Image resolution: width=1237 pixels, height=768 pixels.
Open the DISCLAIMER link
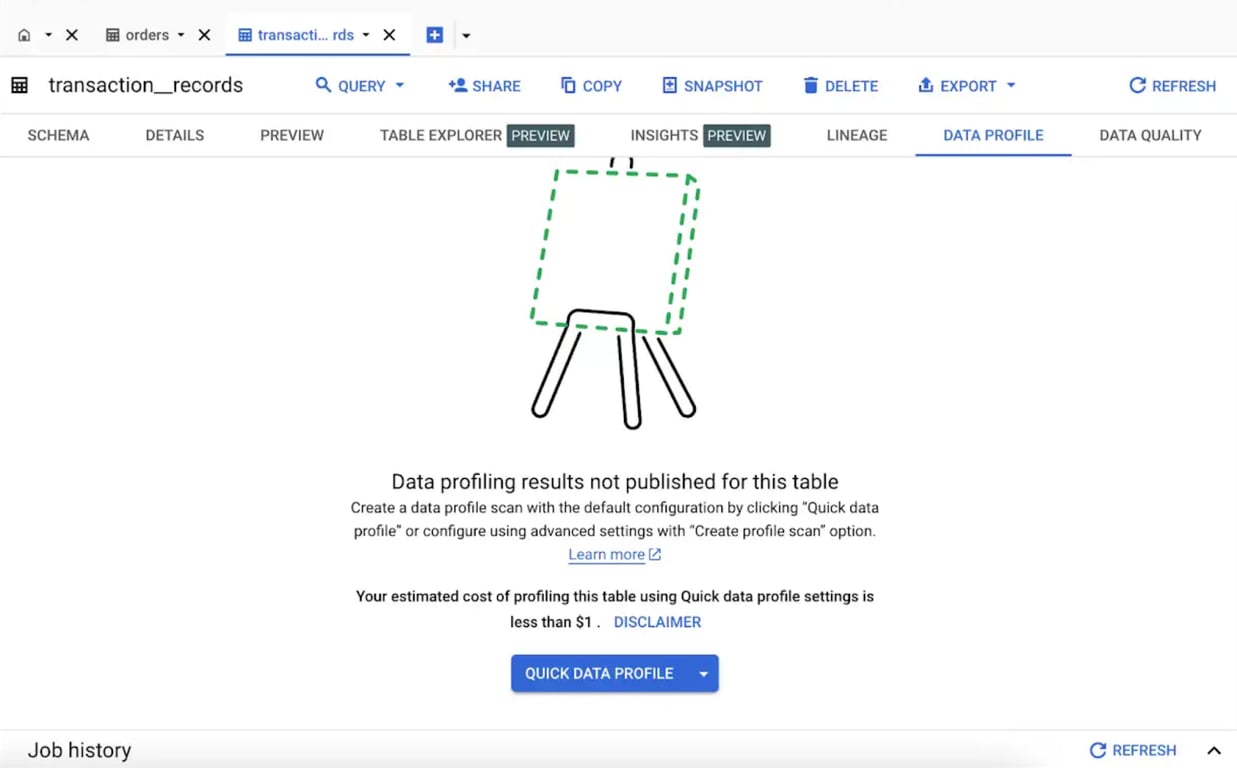(x=657, y=622)
